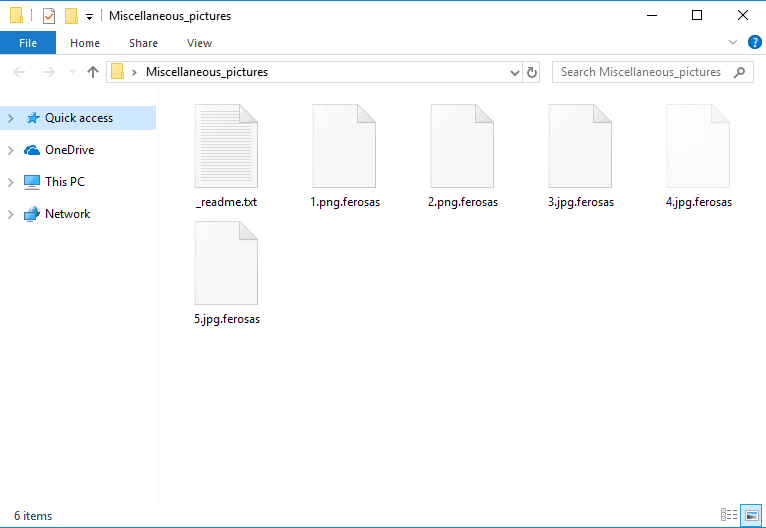Click the Network icon in sidebar
766x528 pixels.
coord(32,214)
